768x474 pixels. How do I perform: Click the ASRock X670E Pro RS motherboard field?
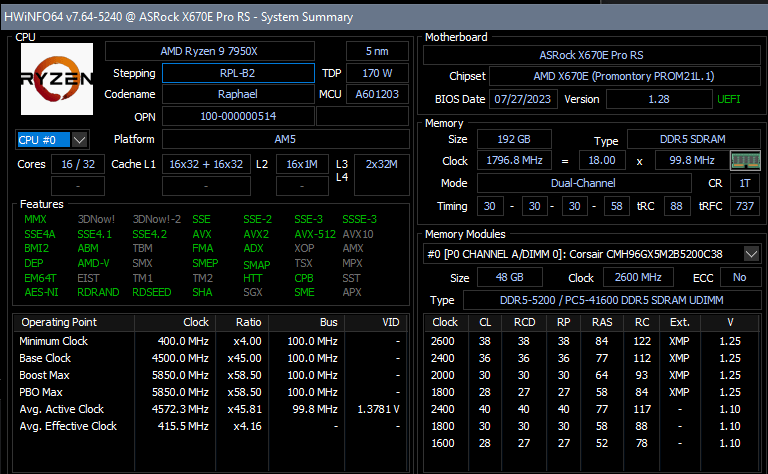pos(592,55)
